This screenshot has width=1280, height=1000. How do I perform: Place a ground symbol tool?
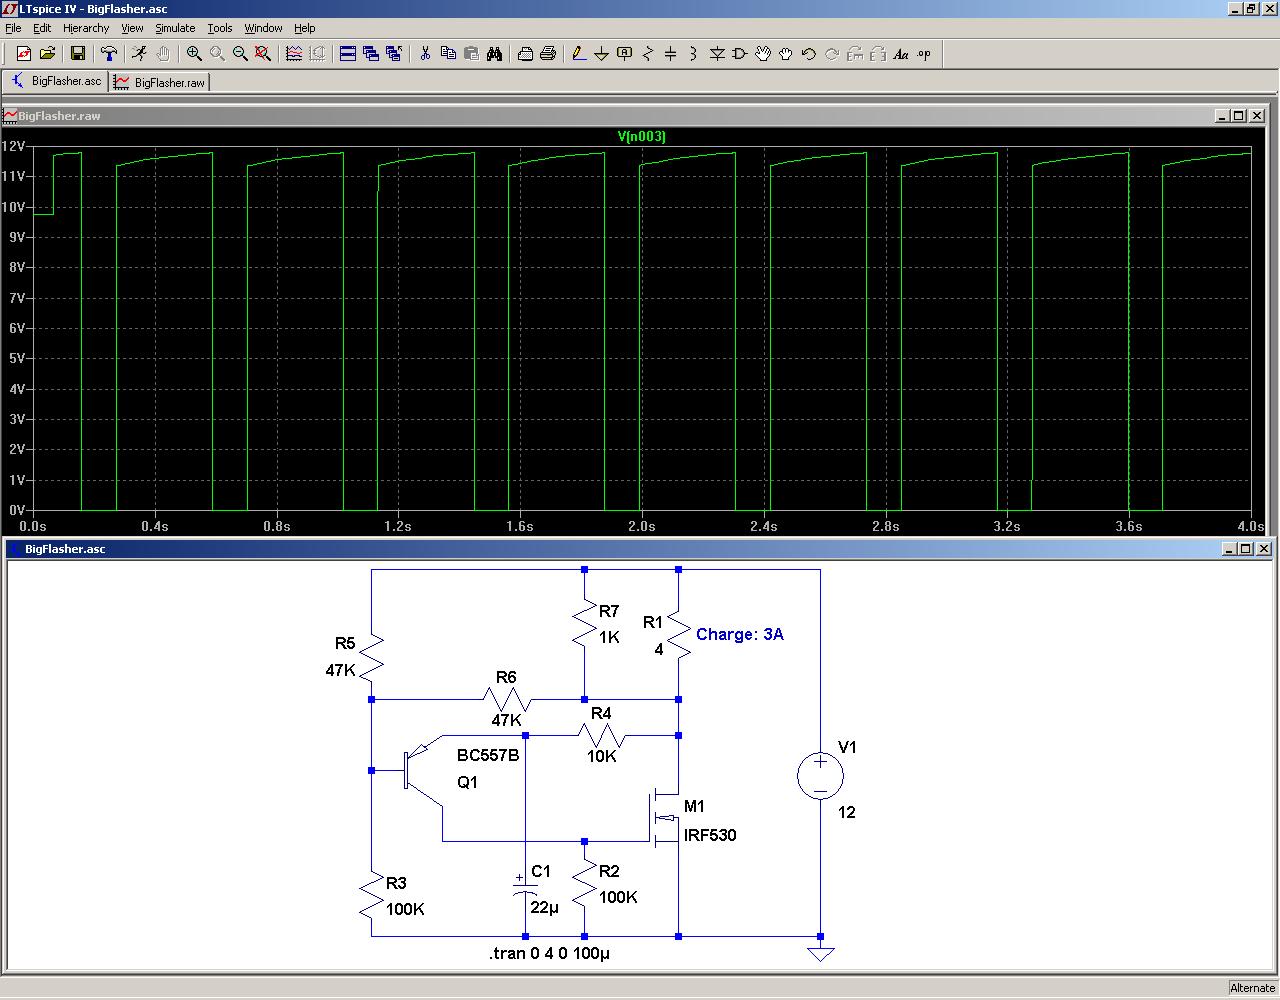pyautogui.click(x=601, y=54)
